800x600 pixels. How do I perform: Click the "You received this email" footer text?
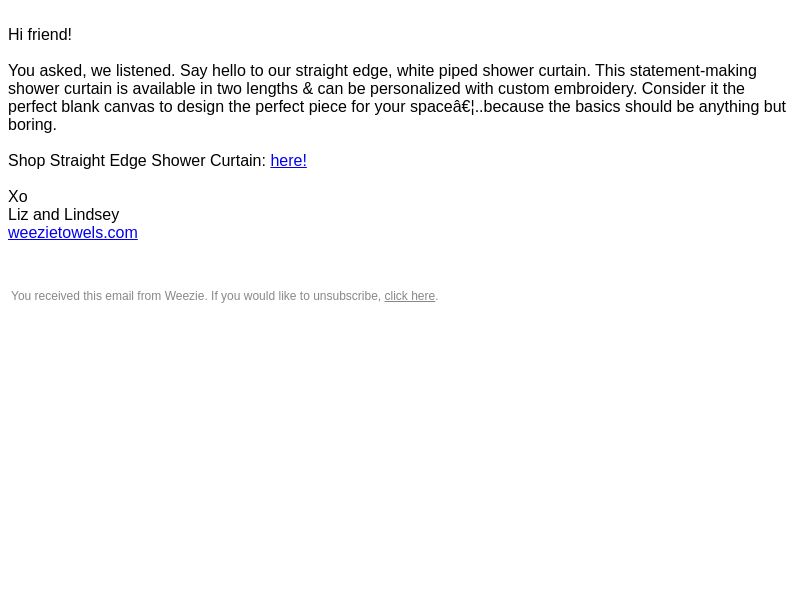tap(81, 296)
